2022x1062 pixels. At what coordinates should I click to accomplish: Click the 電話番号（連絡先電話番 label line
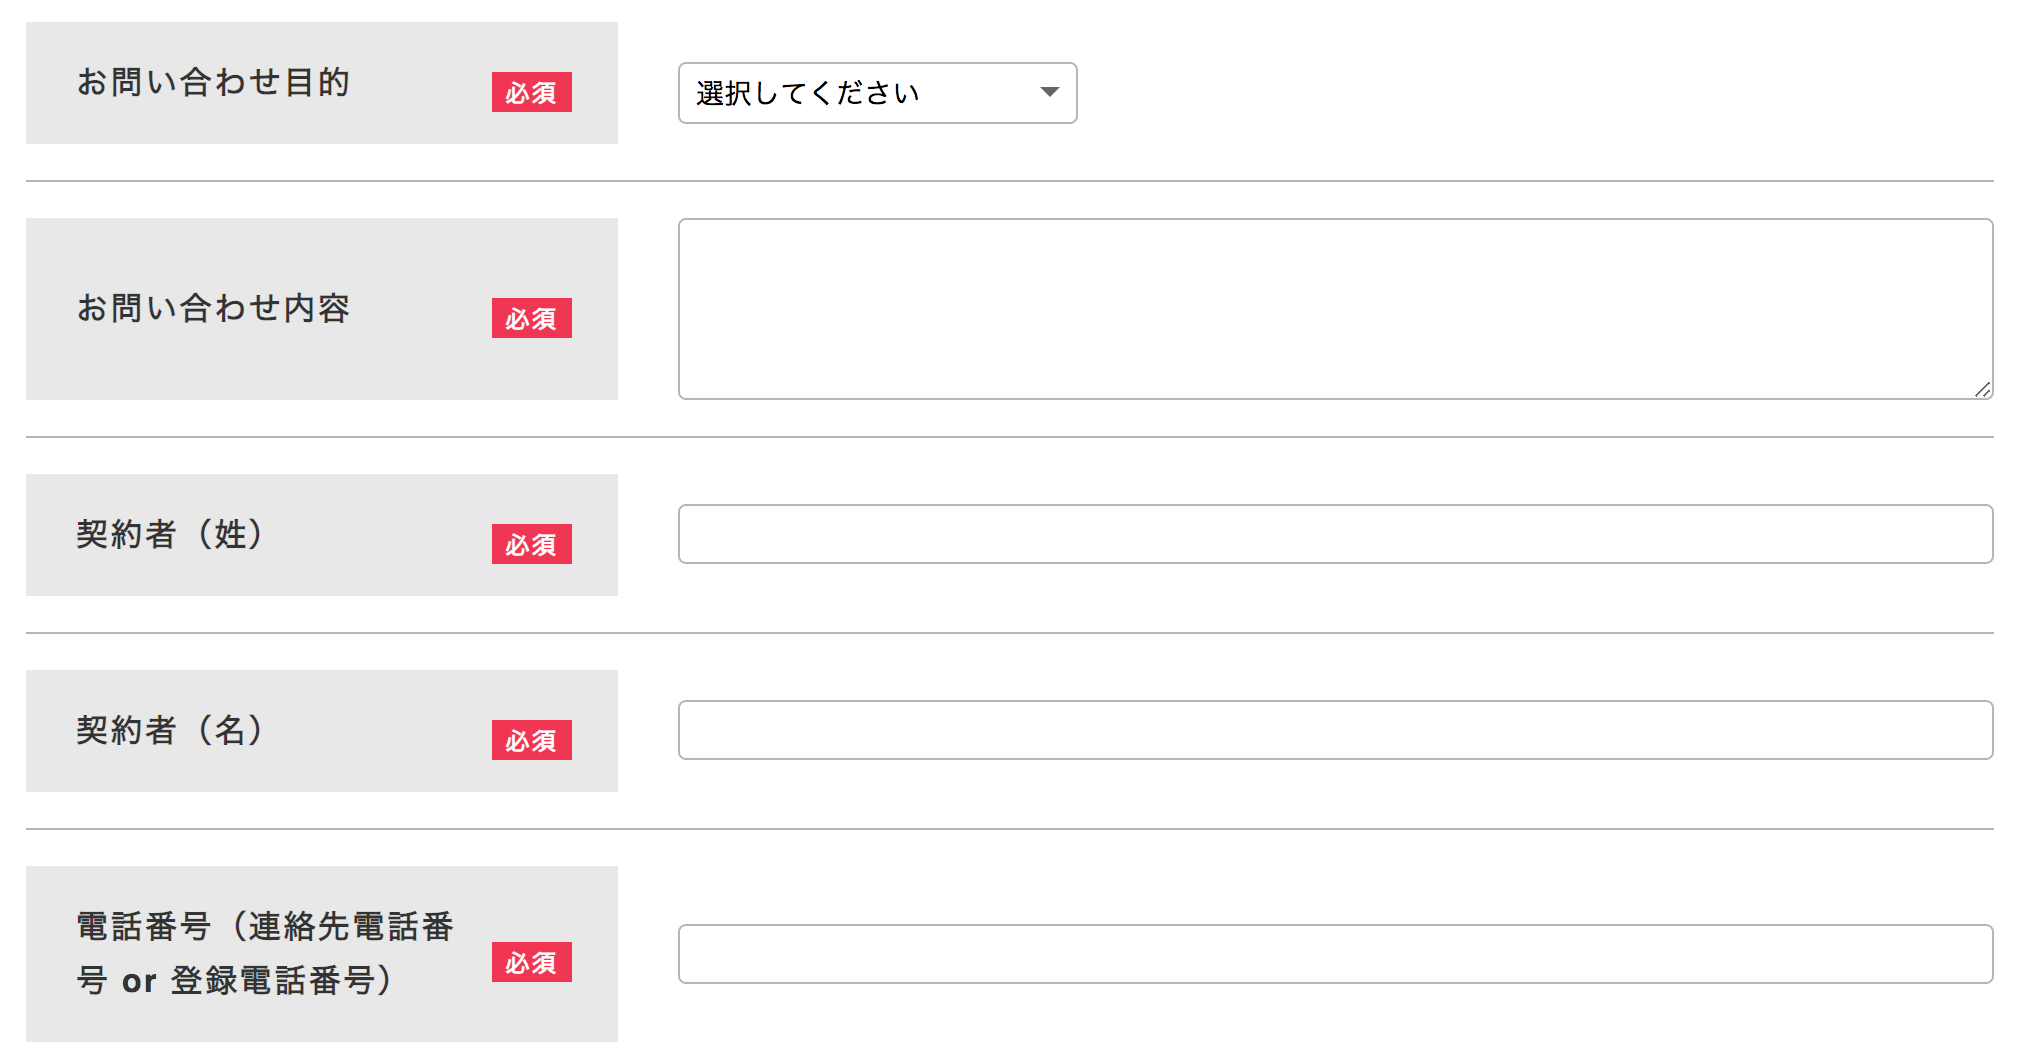[265, 926]
